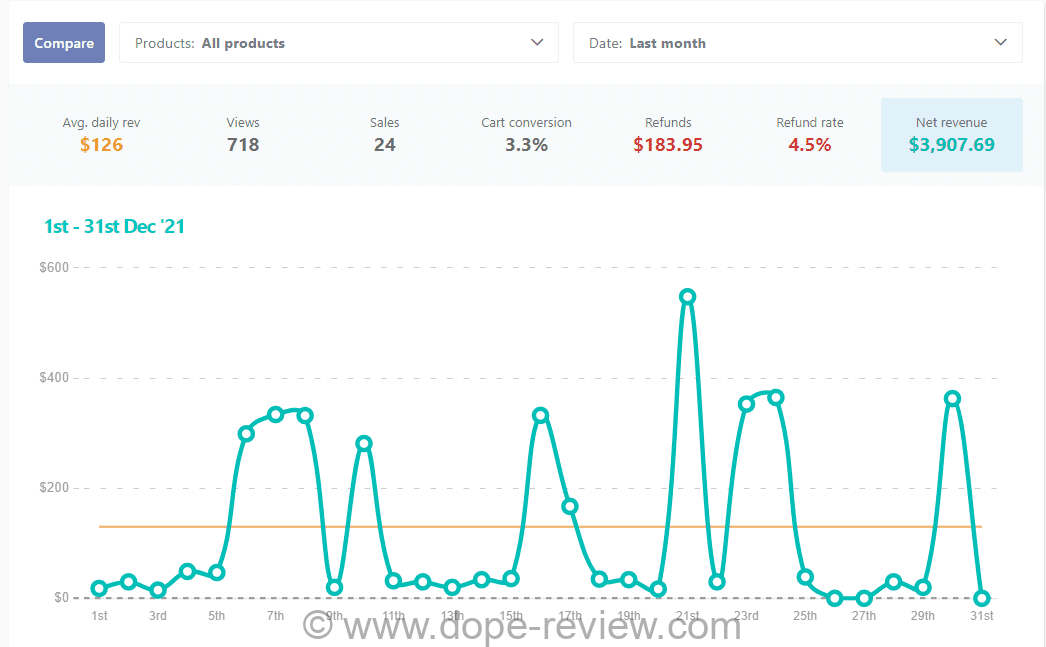Screen dimensions: 1046x647
Task: Switch to the Refund rate metric
Action: pyautogui.click(x=809, y=135)
